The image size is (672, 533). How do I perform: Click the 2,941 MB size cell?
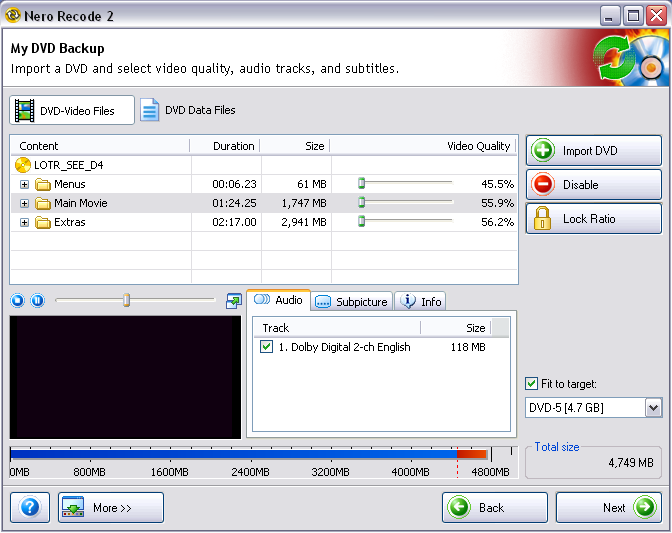[304, 222]
